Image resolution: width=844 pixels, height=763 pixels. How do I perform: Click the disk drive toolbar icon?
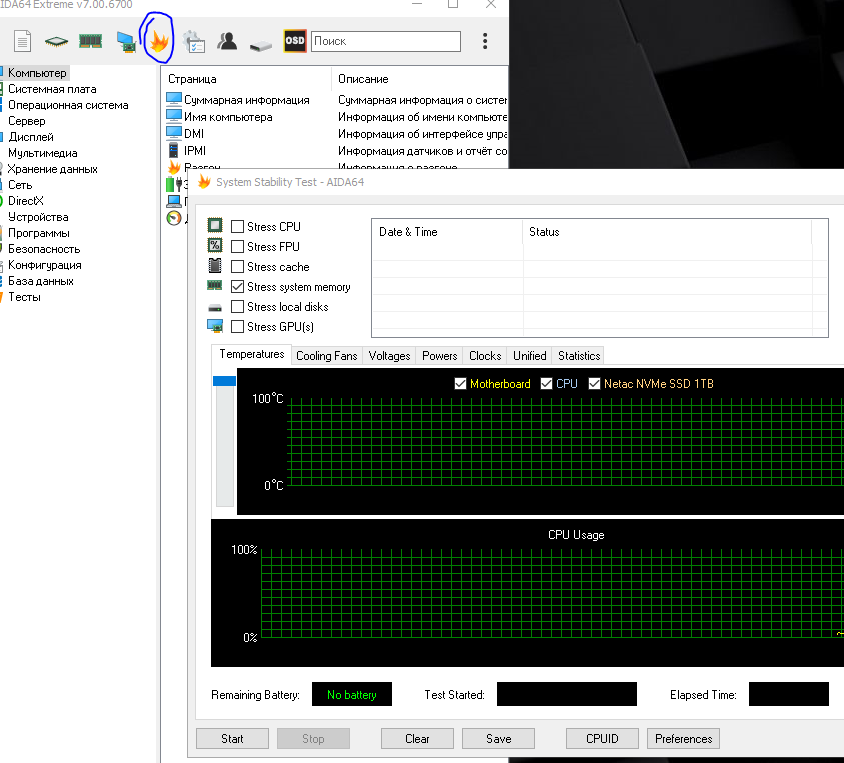click(261, 46)
